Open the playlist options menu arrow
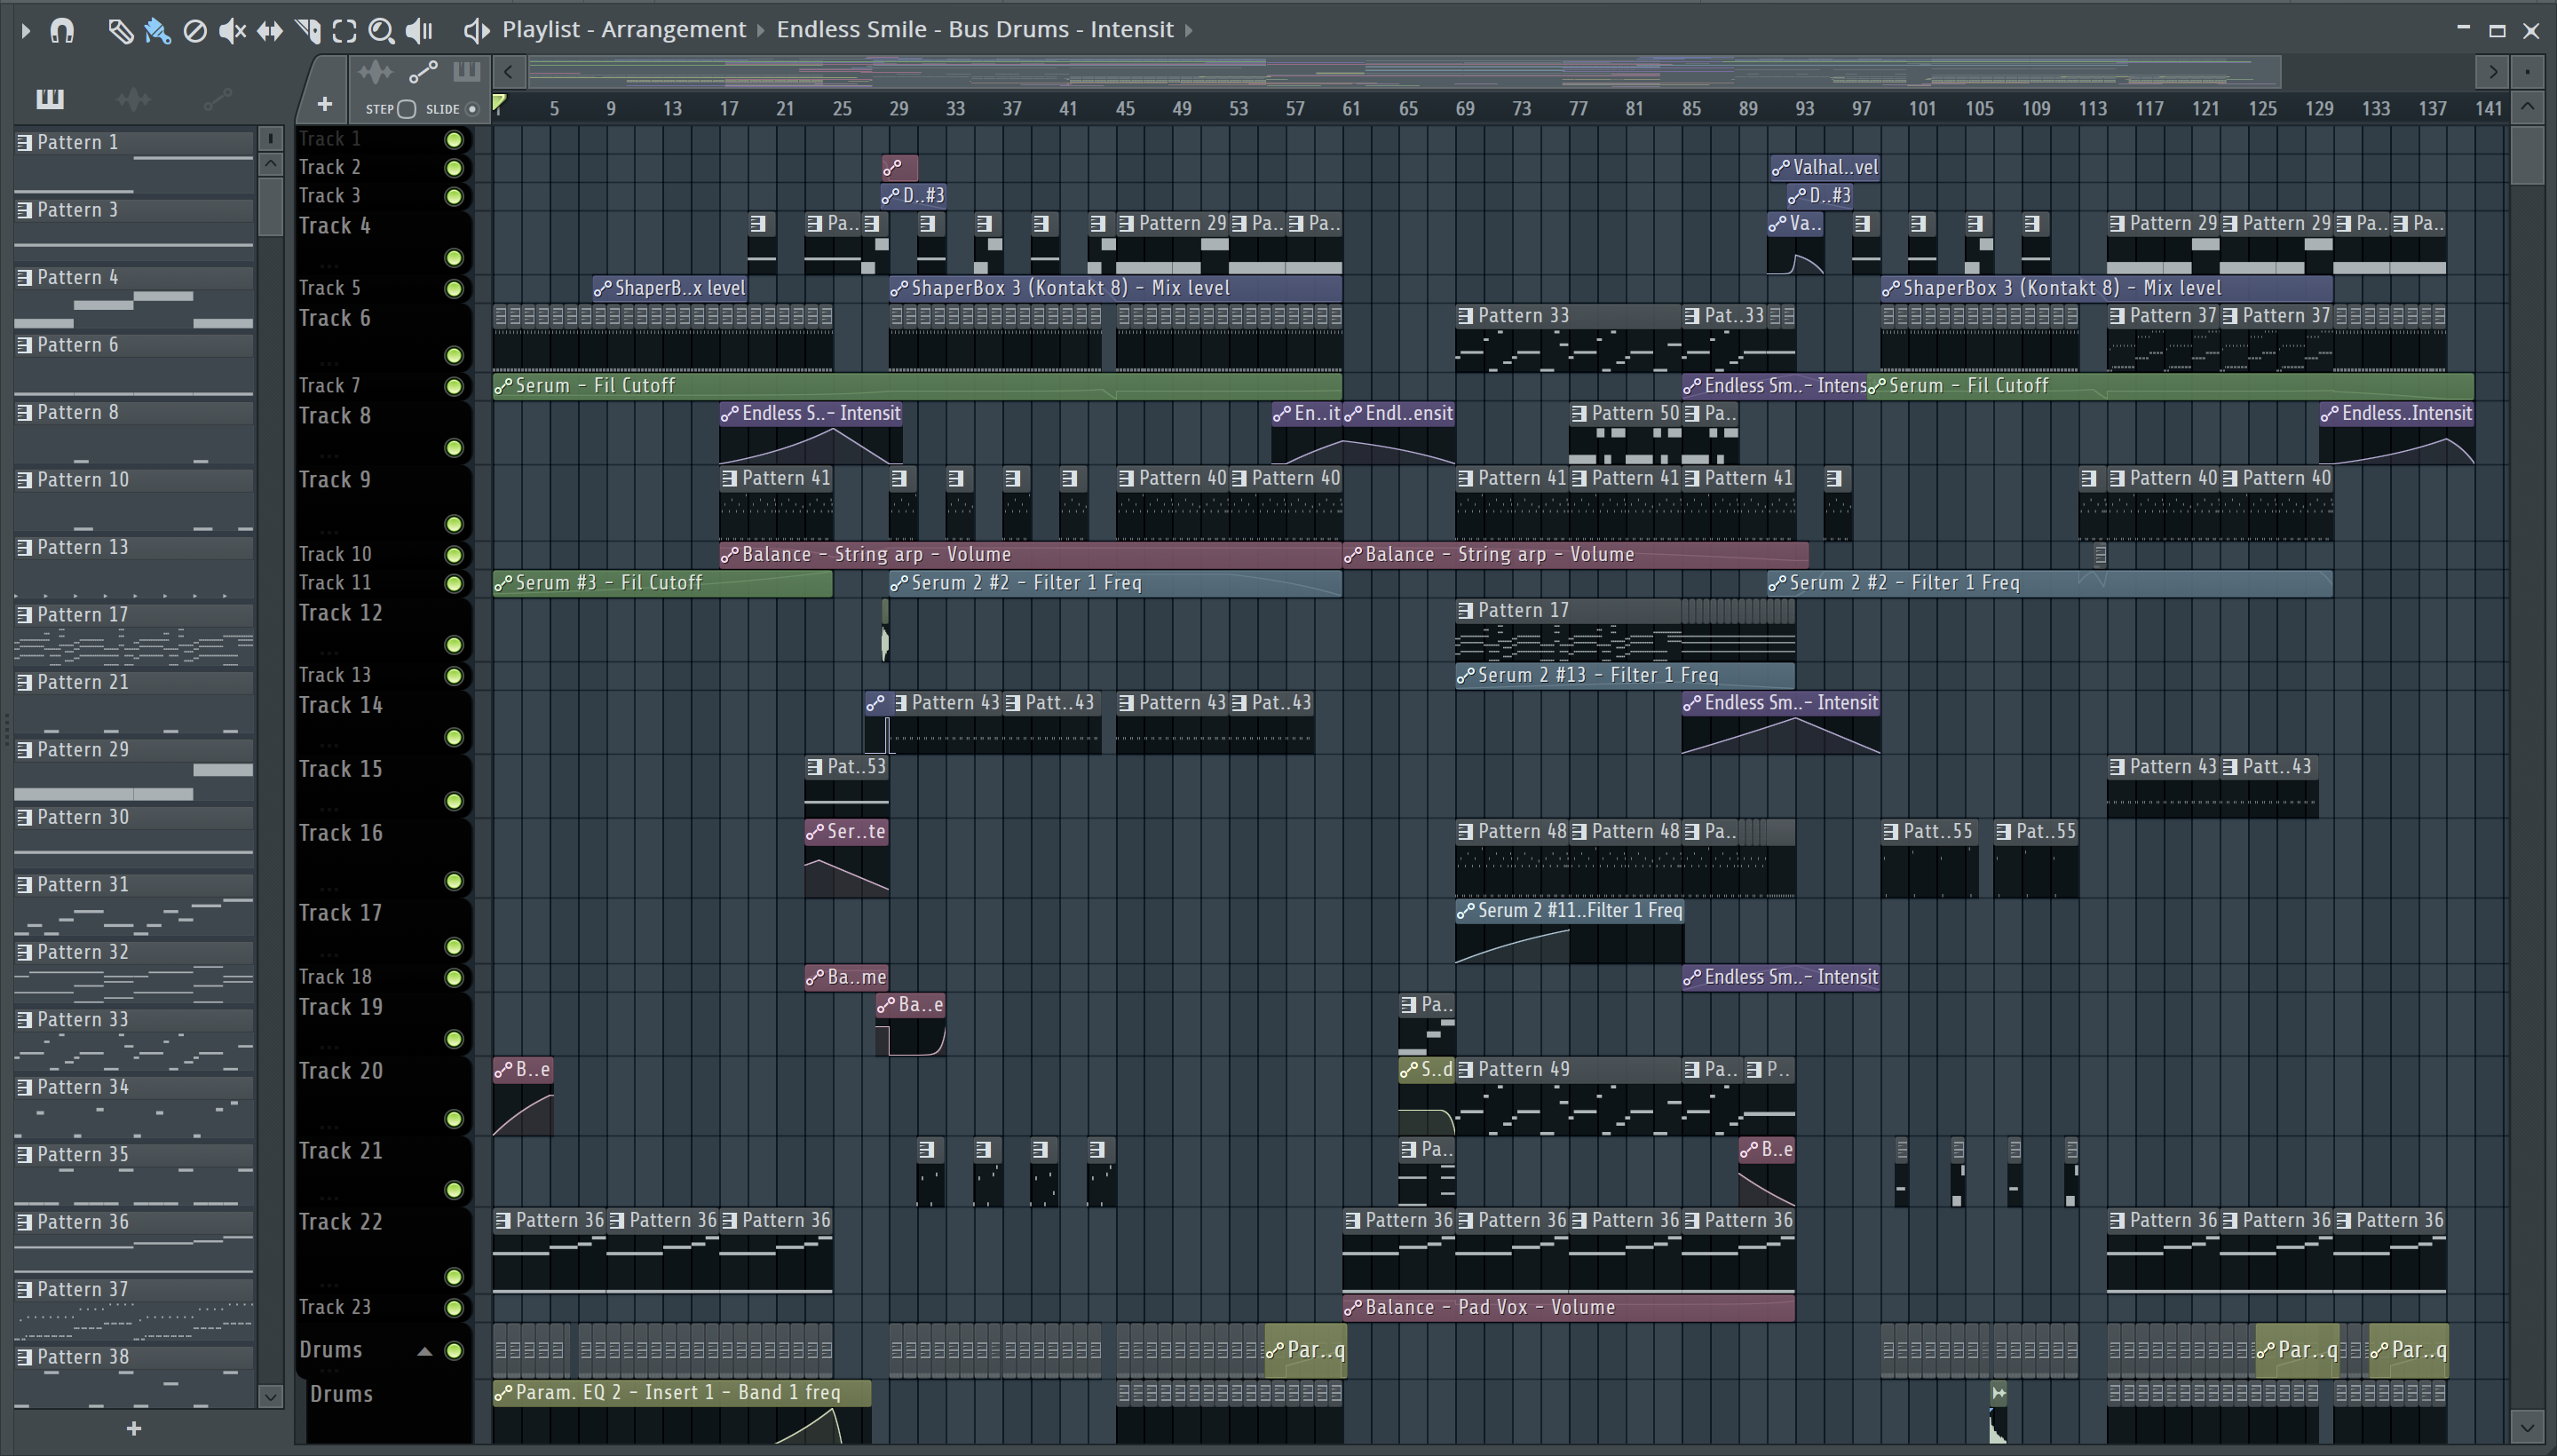Viewport: 2557px width, 1456px height. (x=26, y=31)
